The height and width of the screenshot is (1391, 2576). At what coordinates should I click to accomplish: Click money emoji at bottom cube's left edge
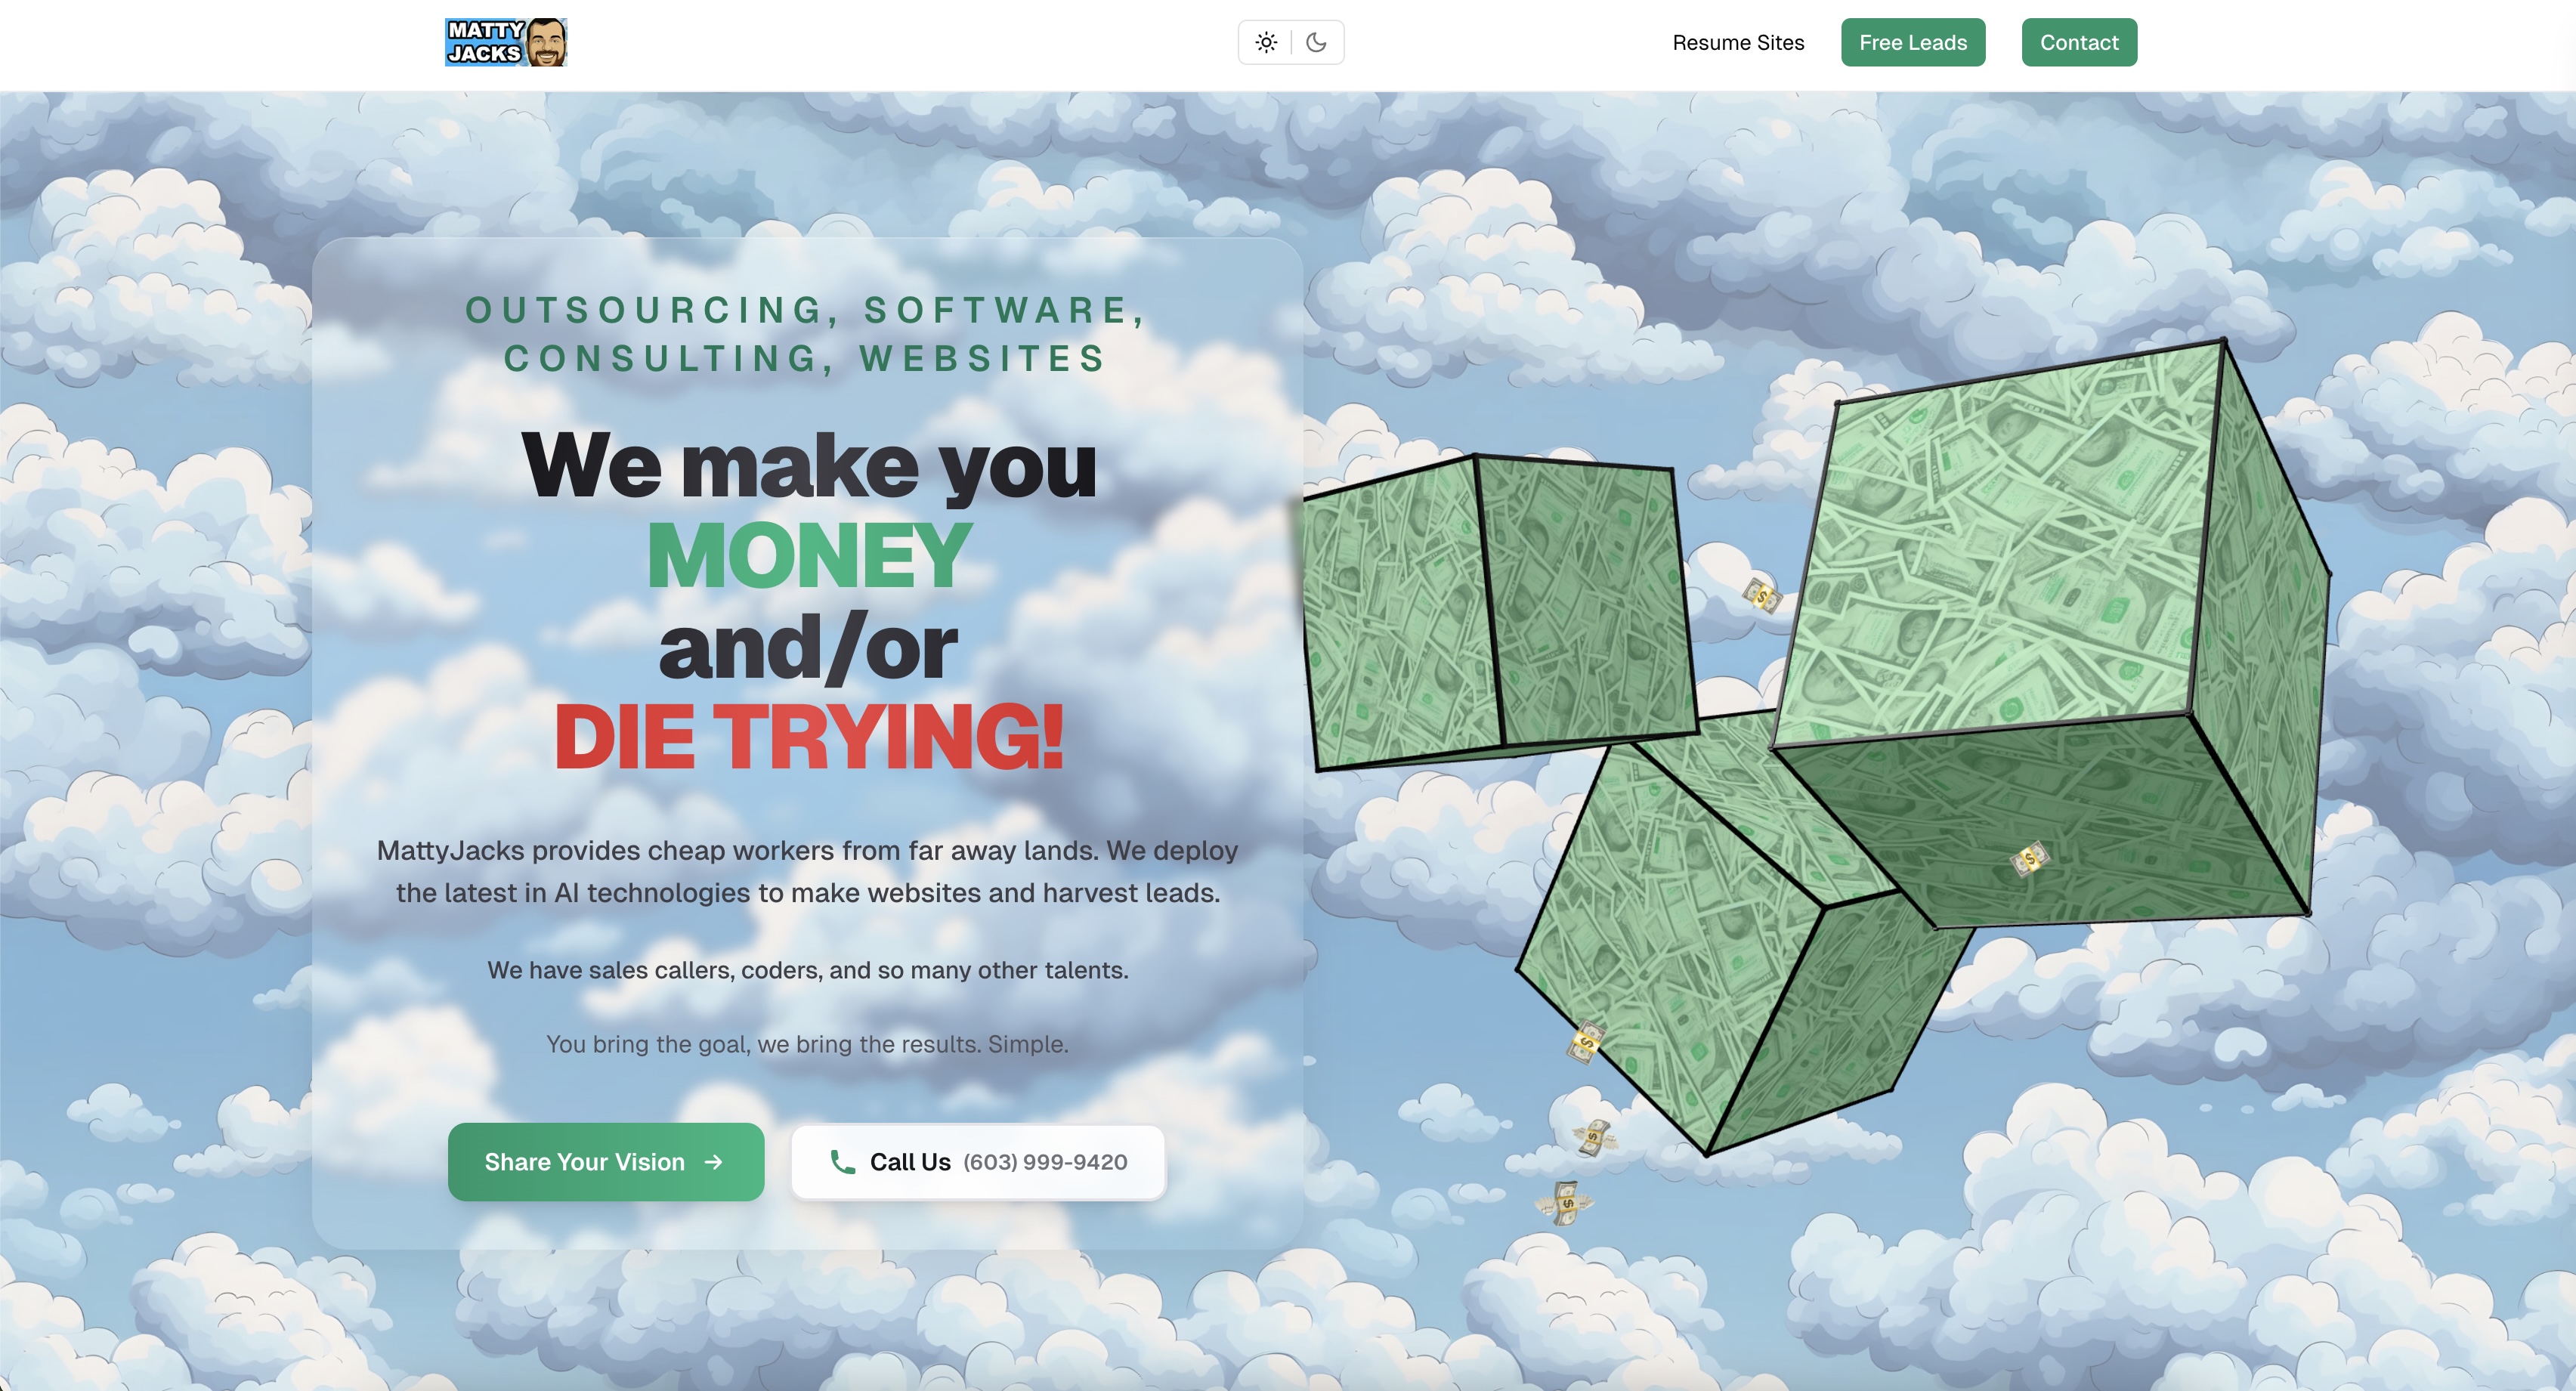pos(1586,1041)
